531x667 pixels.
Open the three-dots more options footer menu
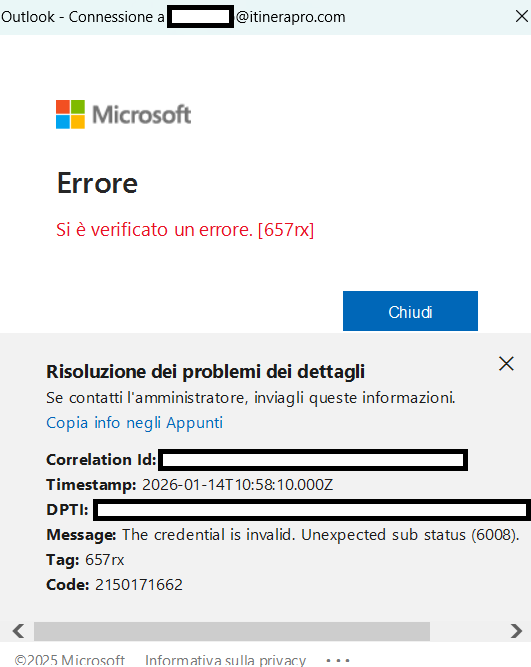(x=338, y=661)
